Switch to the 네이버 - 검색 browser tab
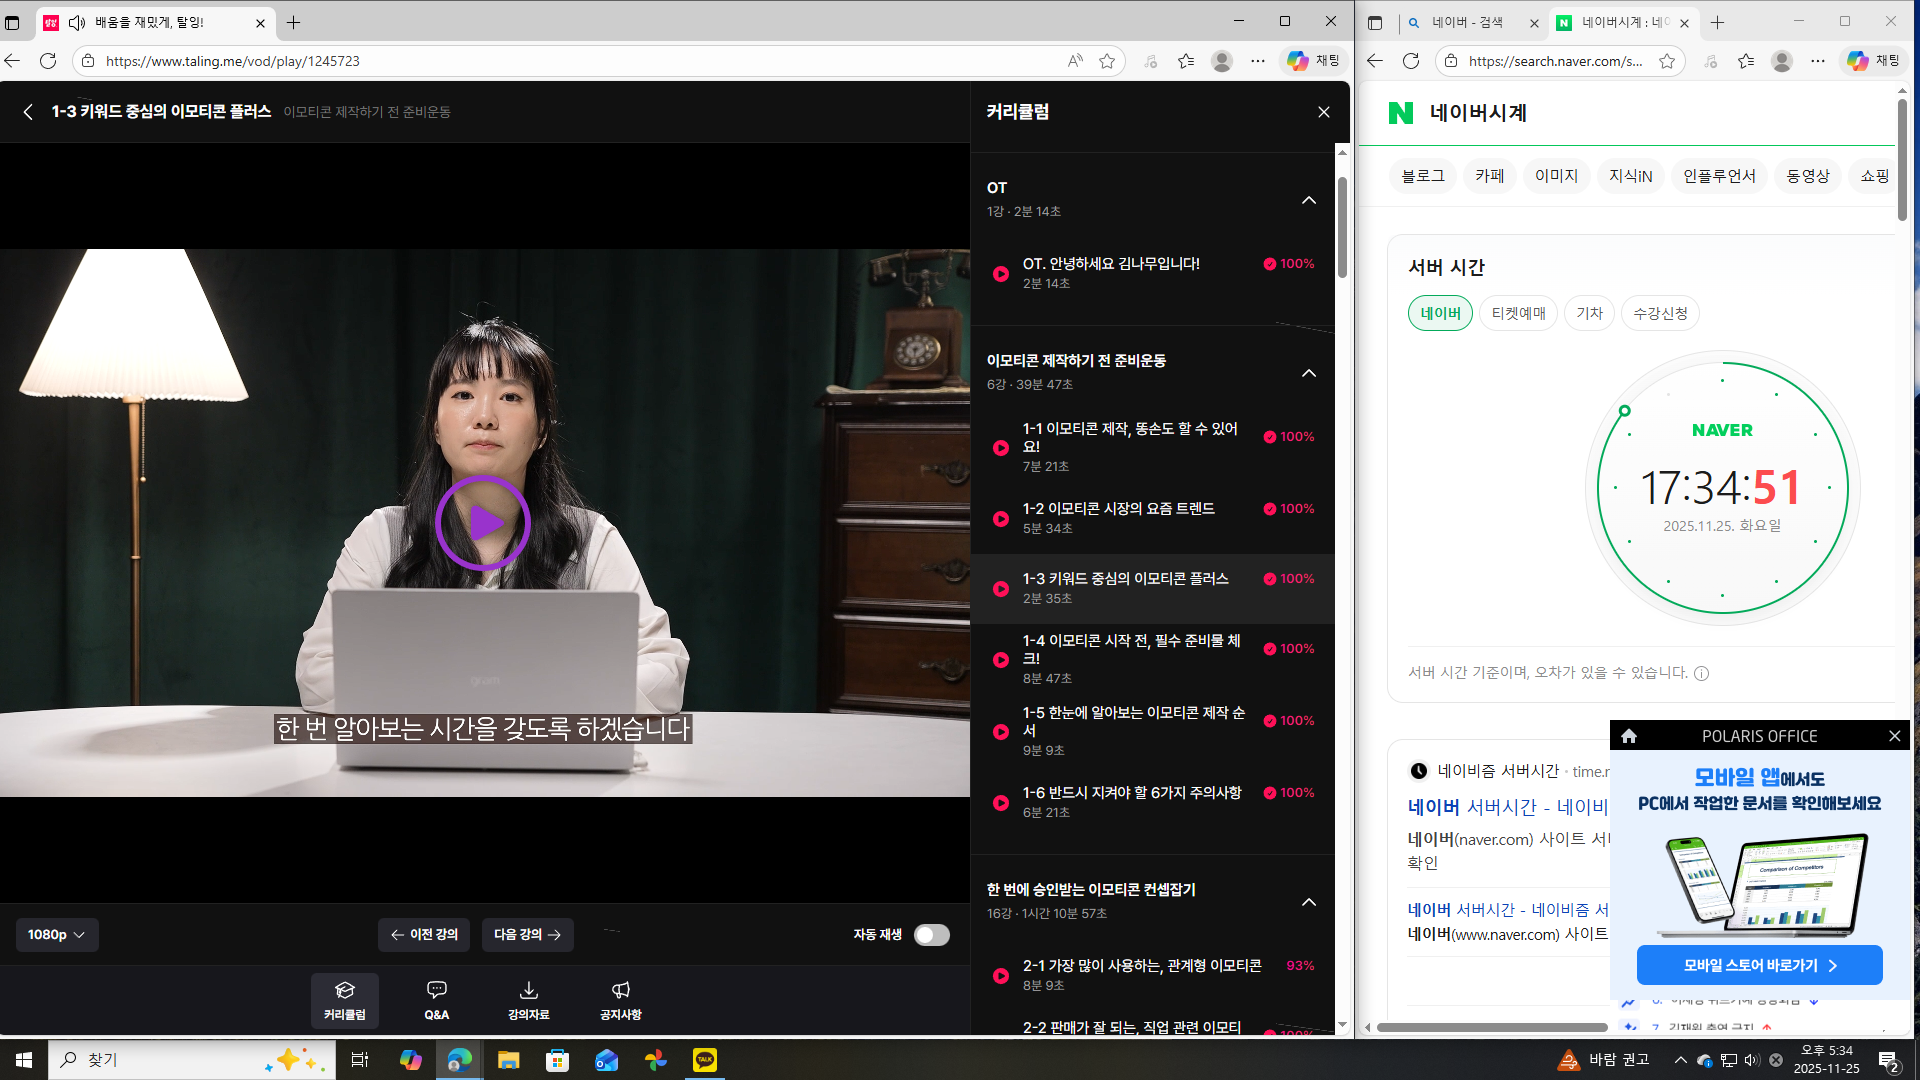Screen dimensions: 1920x1080 click(1467, 22)
